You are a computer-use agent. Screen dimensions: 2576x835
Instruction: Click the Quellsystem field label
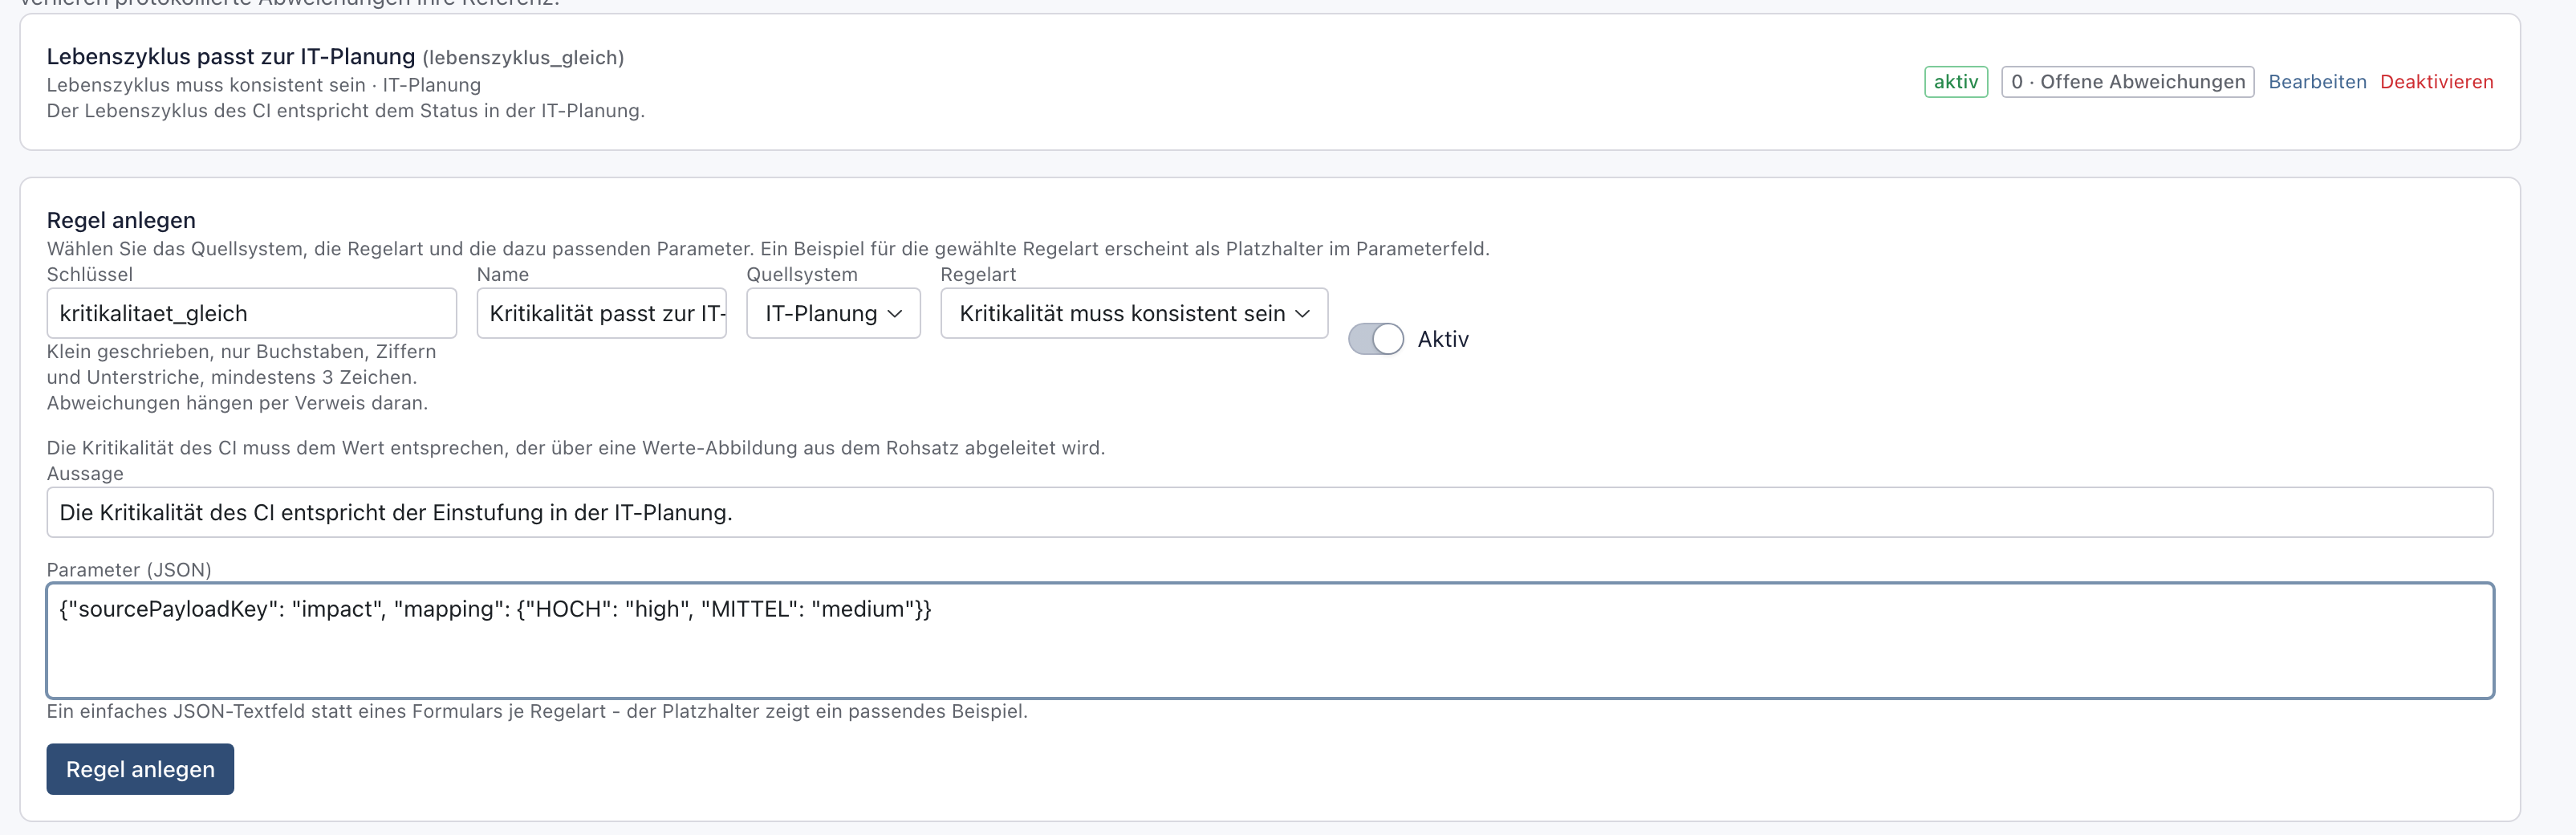point(802,274)
